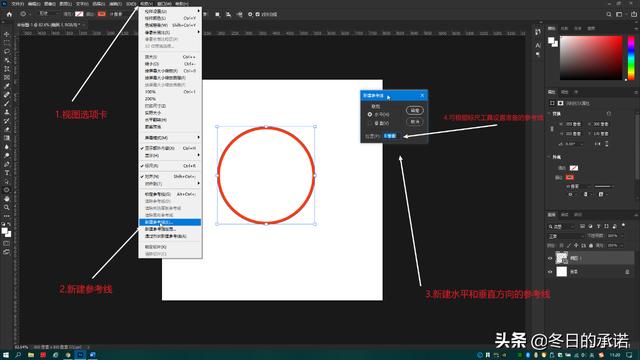
Task: Select the Eyedropper tool
Action: pos(7,86)
